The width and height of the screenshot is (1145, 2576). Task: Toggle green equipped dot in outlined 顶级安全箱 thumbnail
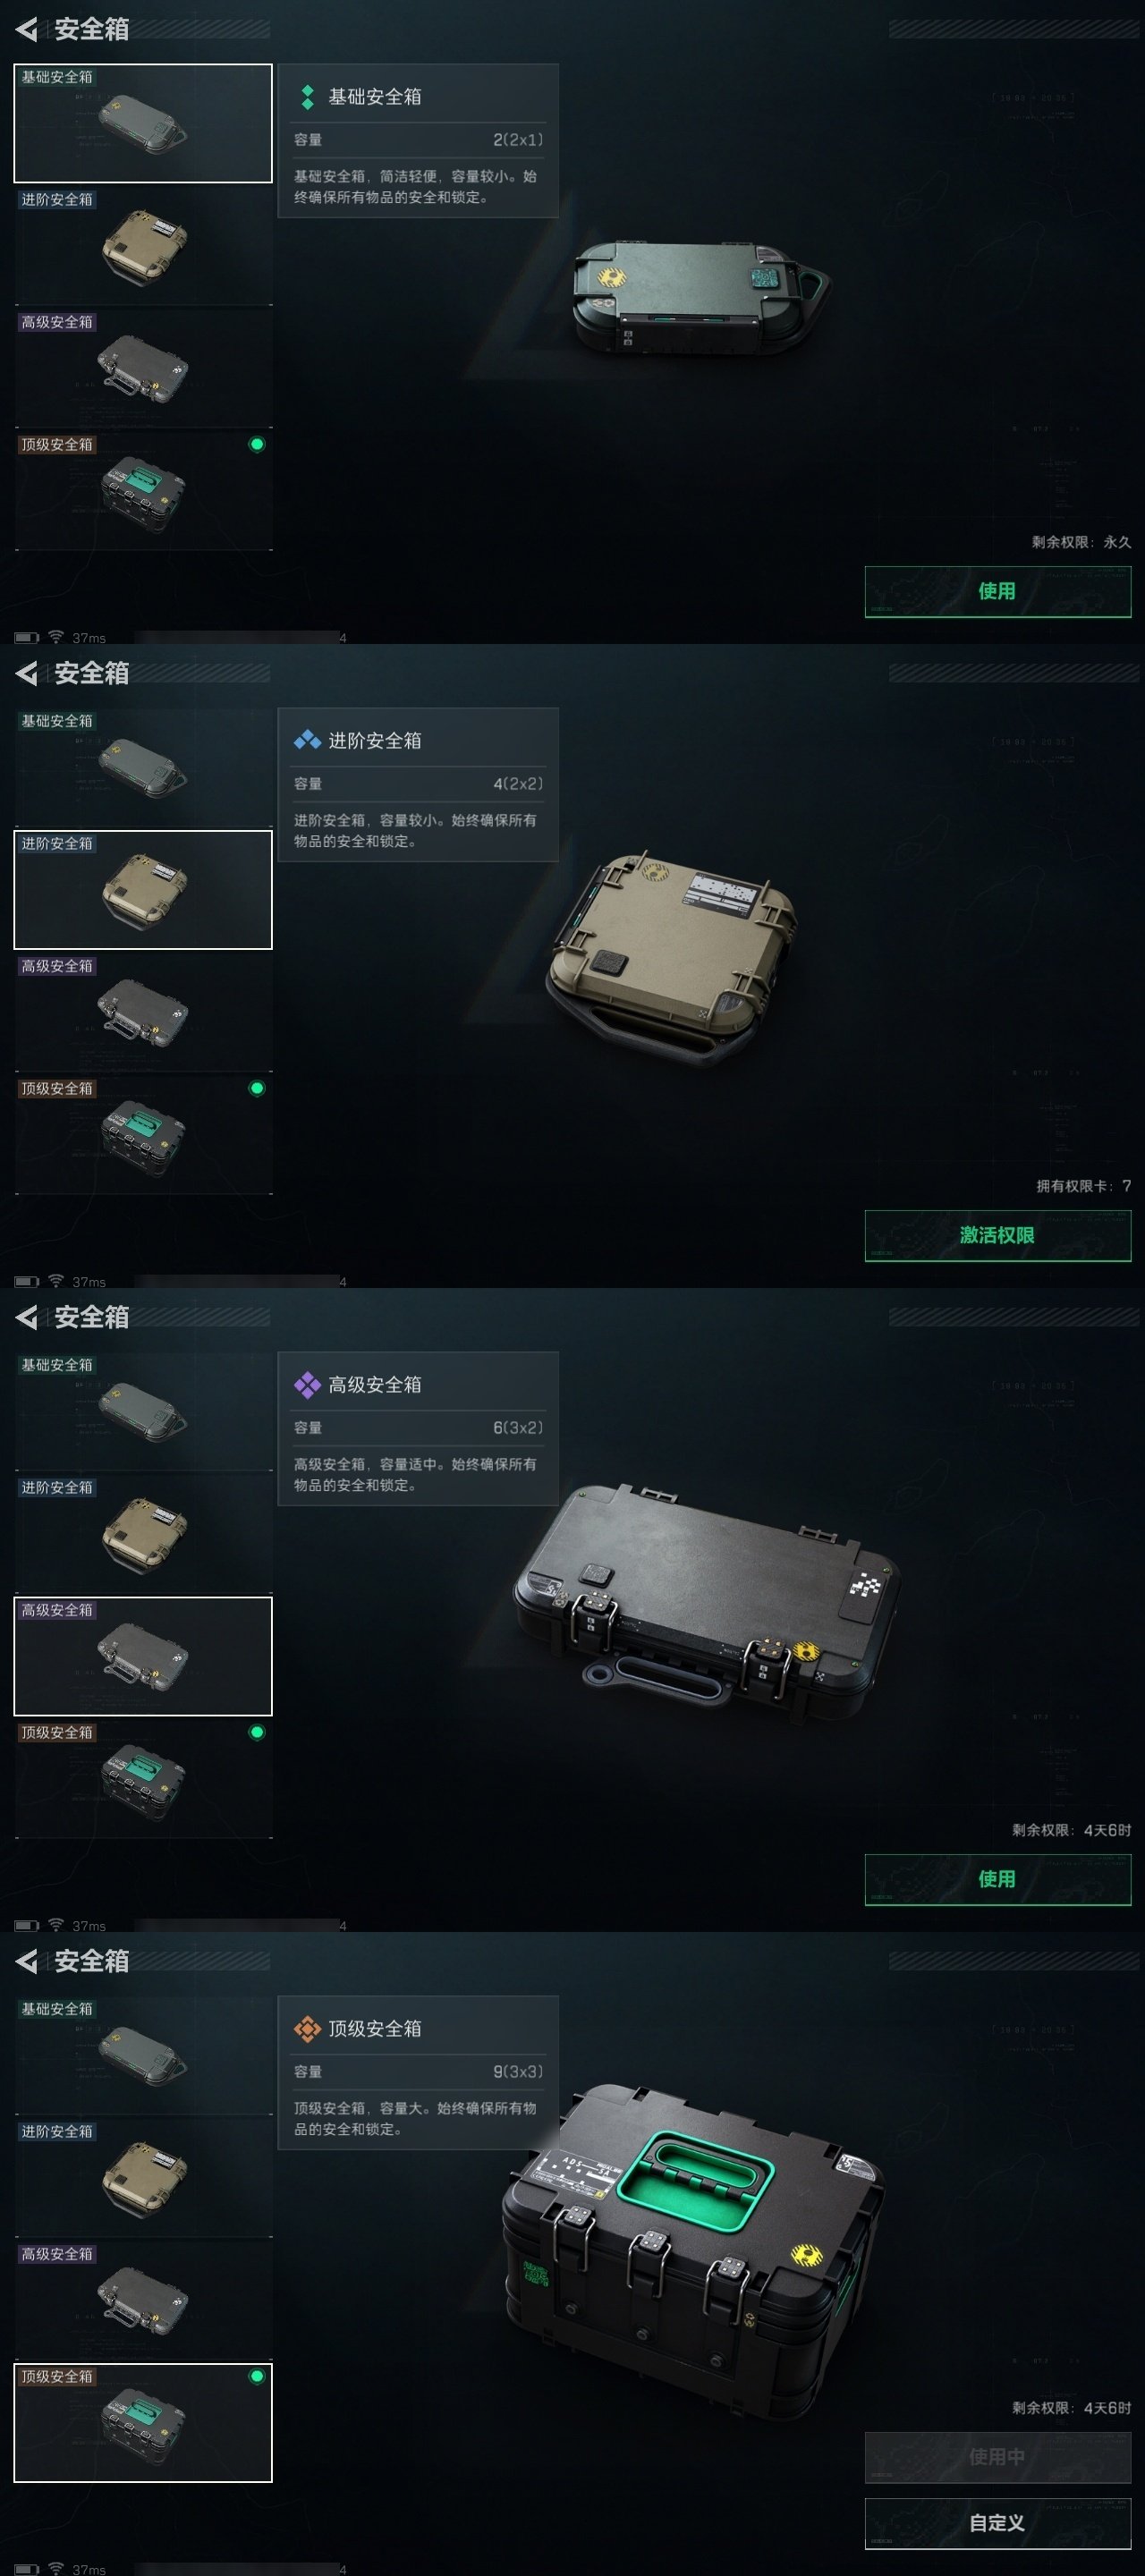pyautogui.click(x=257, y=2376)
